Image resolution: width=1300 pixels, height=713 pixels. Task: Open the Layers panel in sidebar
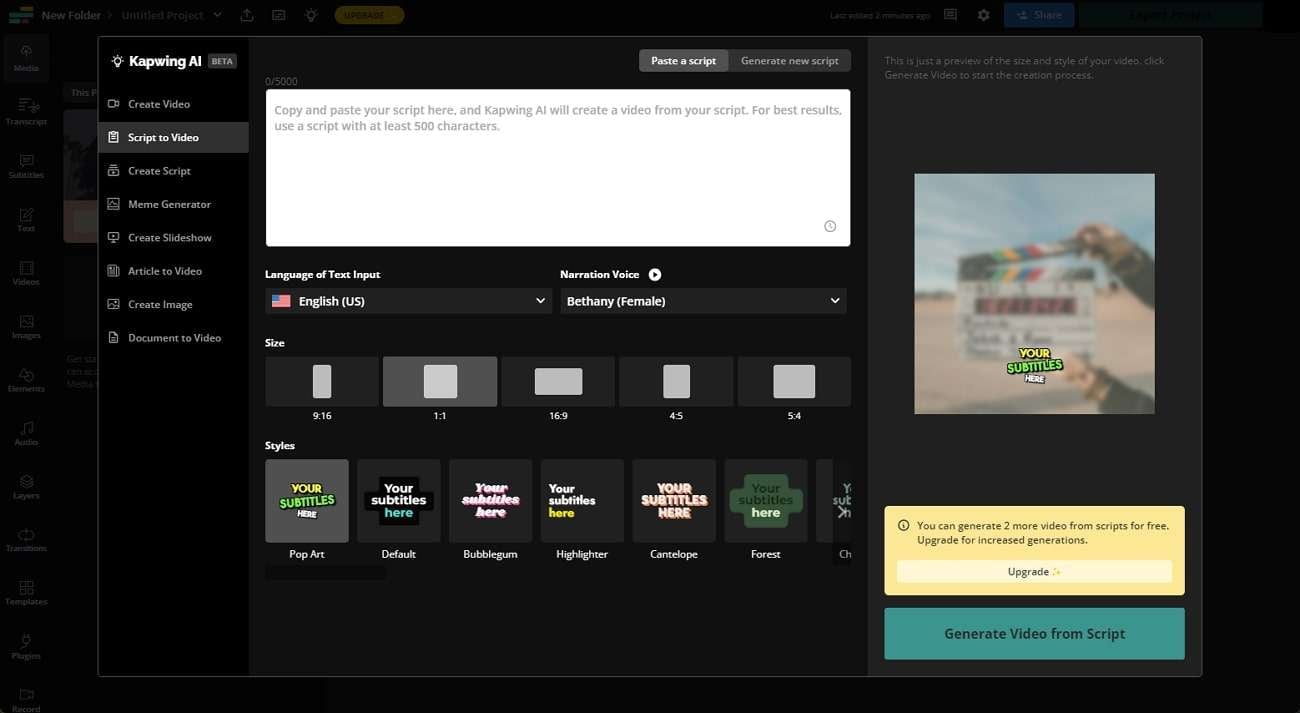point(26,487)
